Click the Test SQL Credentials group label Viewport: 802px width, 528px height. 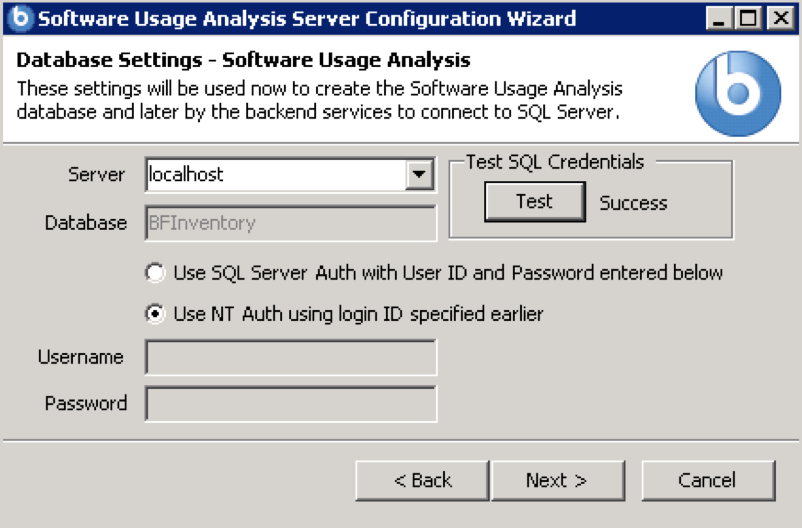pyautogui.click(x=555, y=161)
